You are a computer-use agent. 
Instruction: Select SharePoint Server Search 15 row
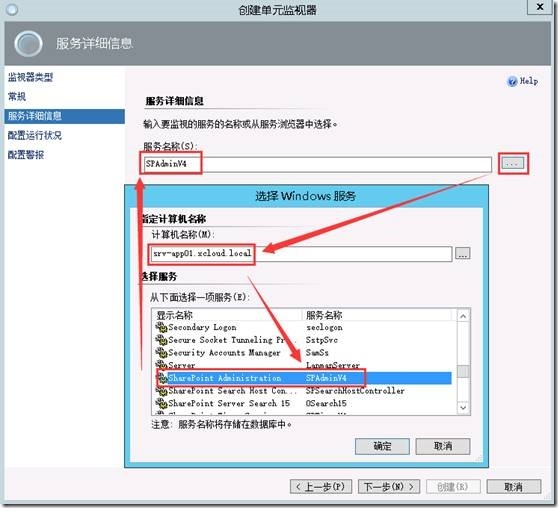tap(304, 403)
